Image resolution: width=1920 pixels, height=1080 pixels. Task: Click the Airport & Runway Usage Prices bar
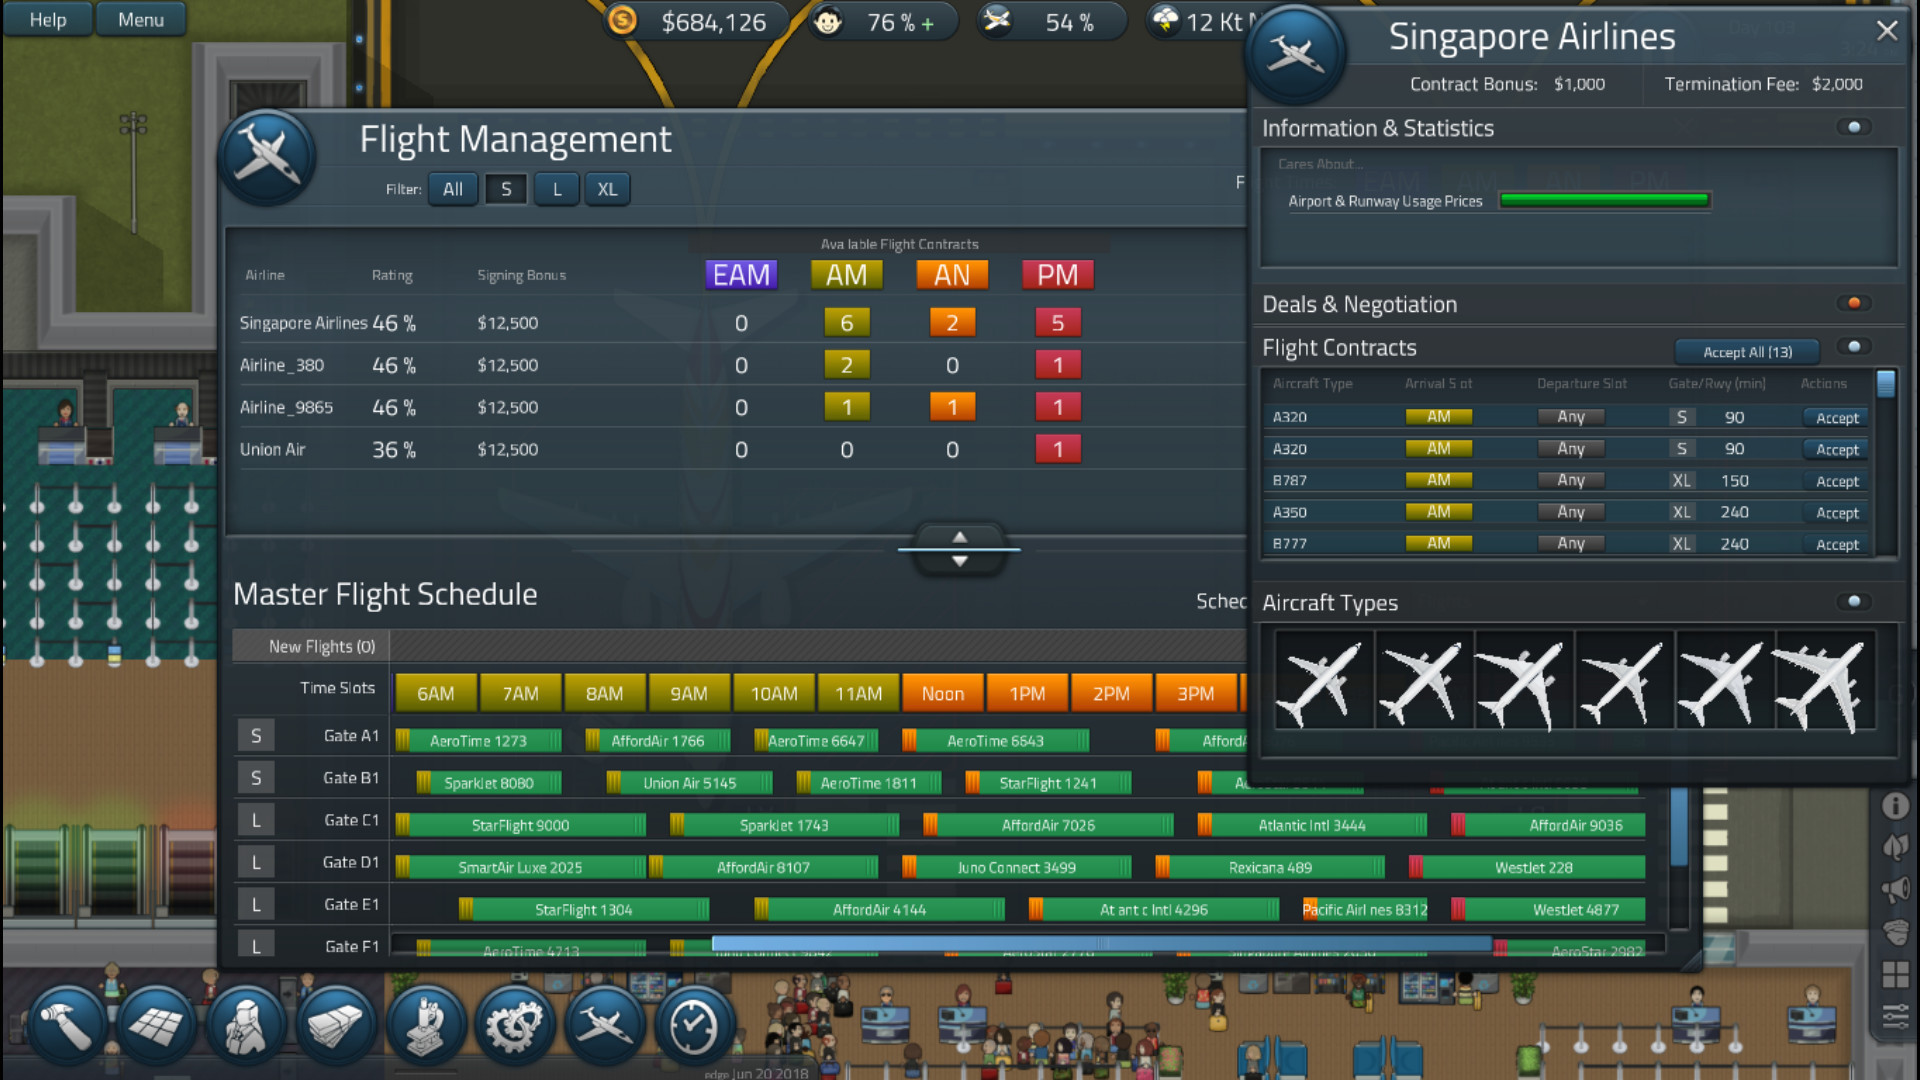(1604, 200)
